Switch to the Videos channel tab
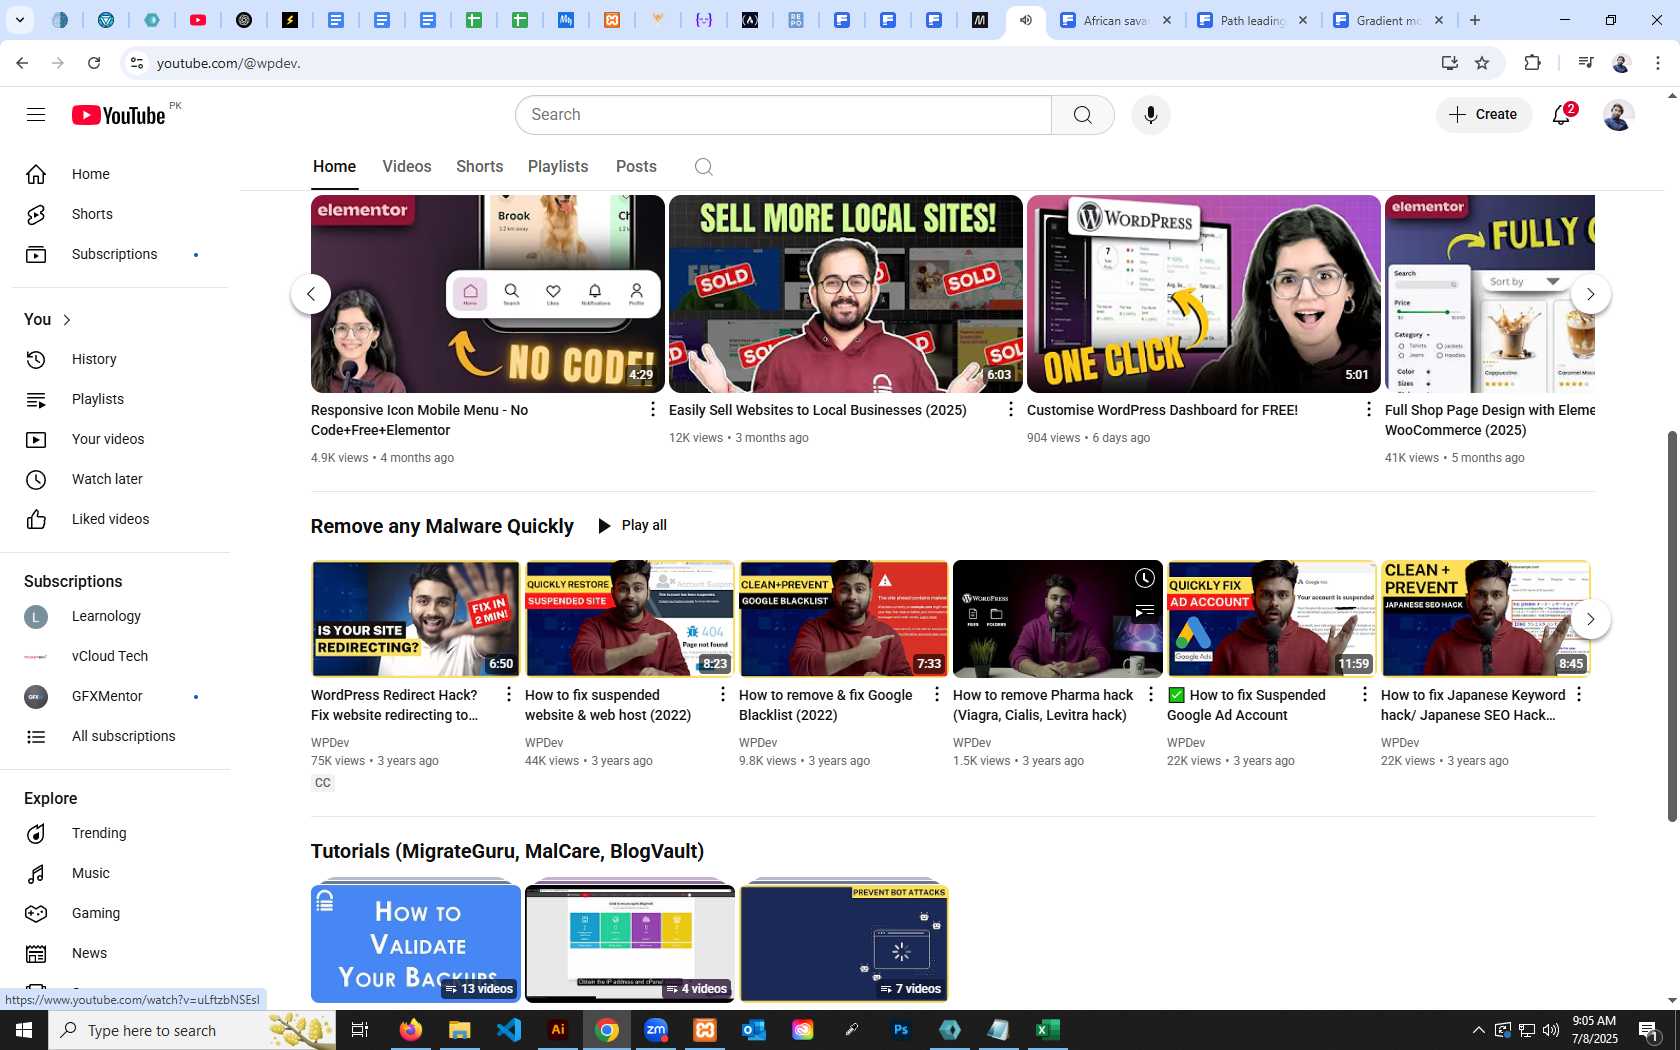Viewport: 1680px width, 1050px height. 407,167
